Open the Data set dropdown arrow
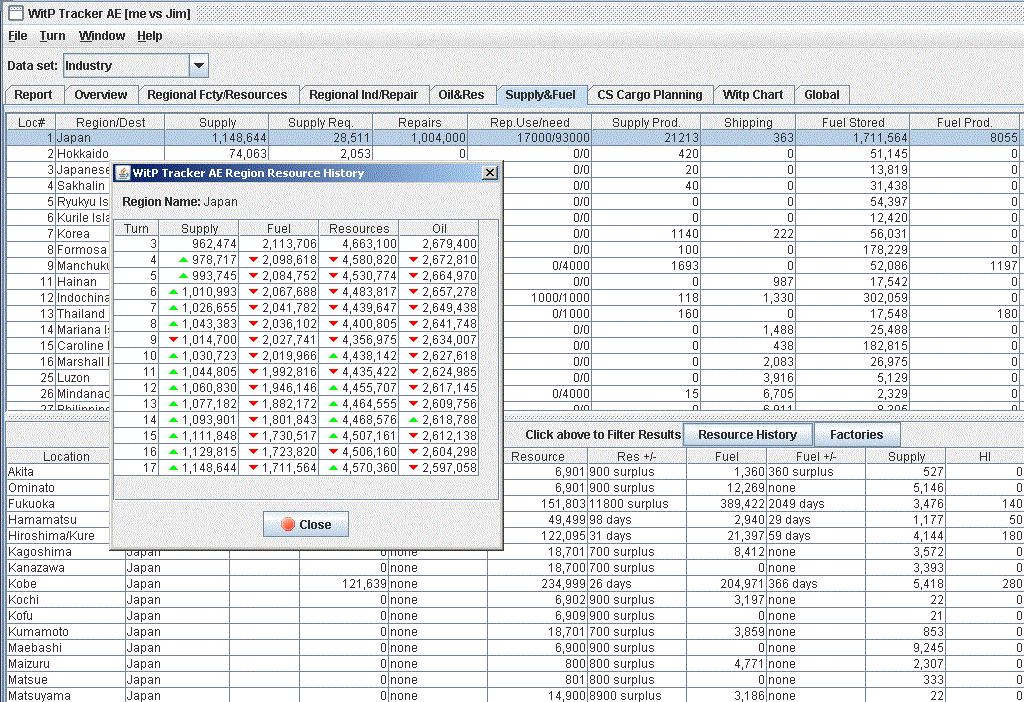Viewport: 1024px width, 702px height. point(198,66)
